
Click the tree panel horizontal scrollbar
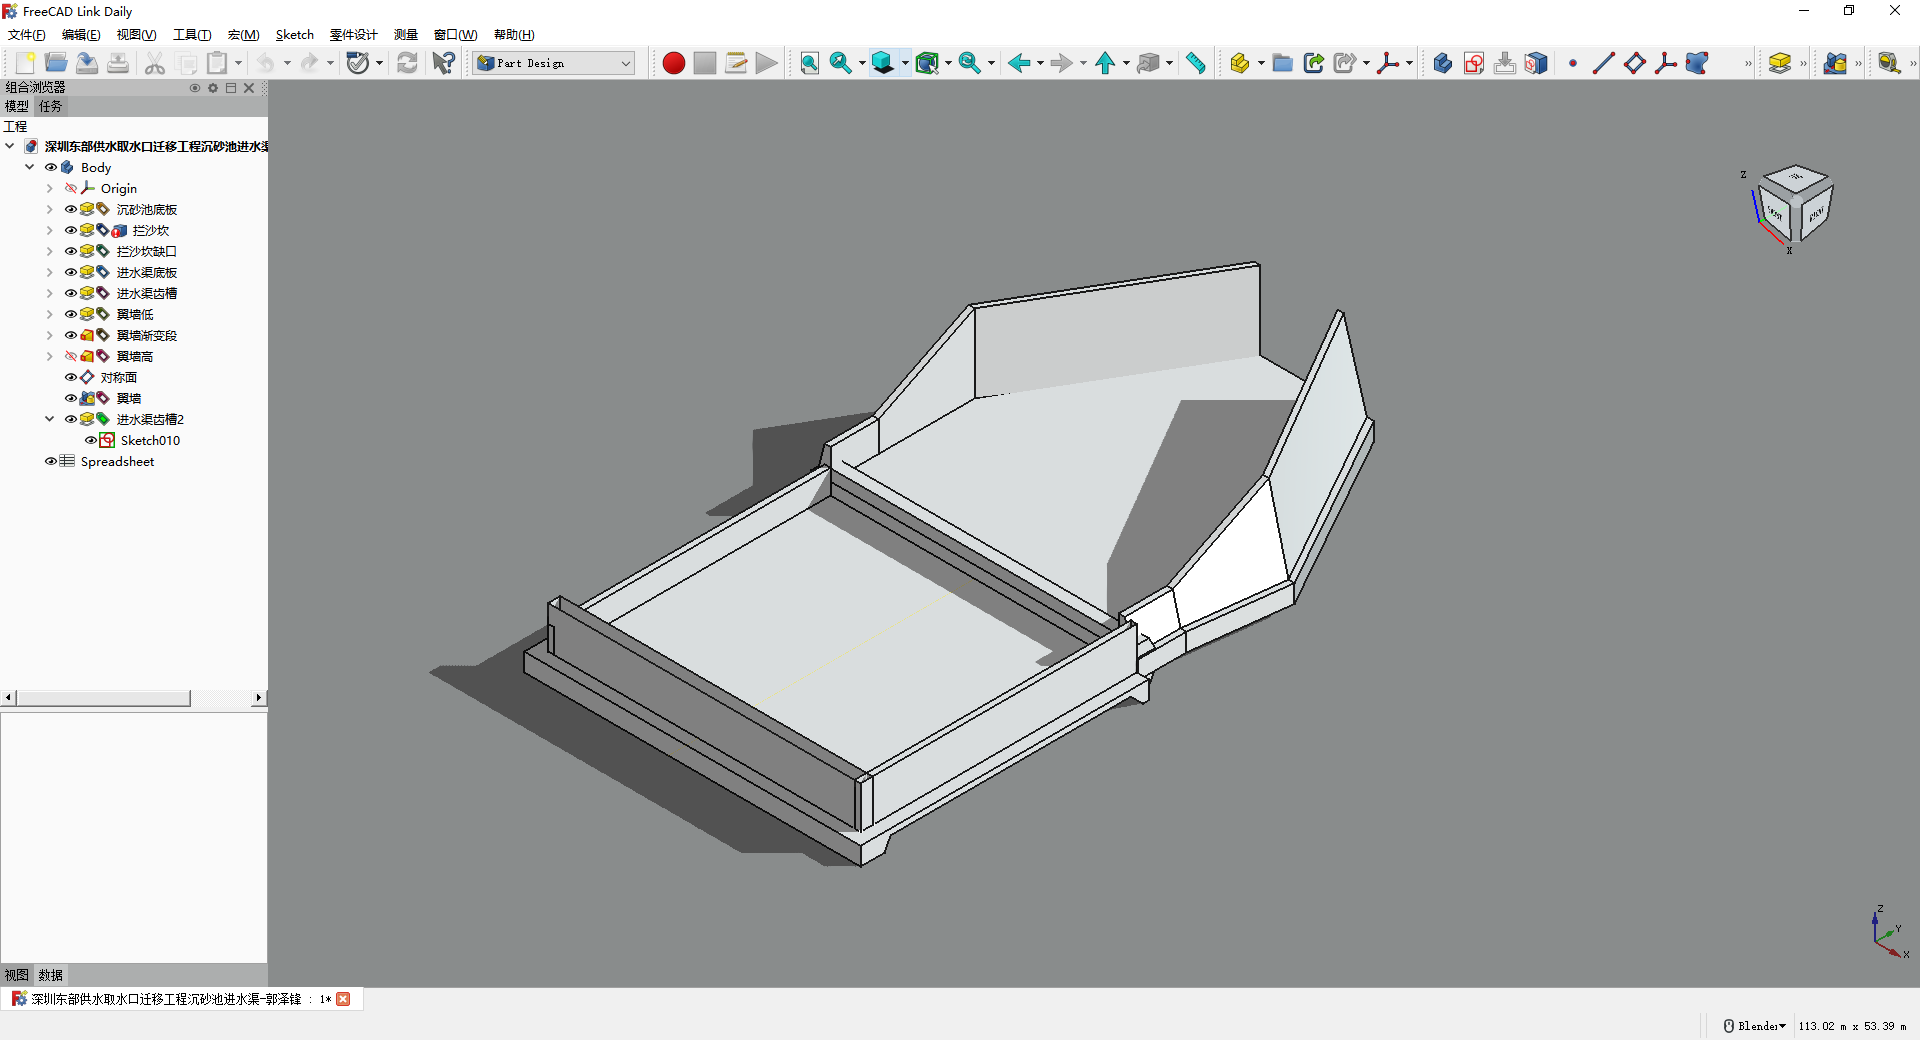103,698
